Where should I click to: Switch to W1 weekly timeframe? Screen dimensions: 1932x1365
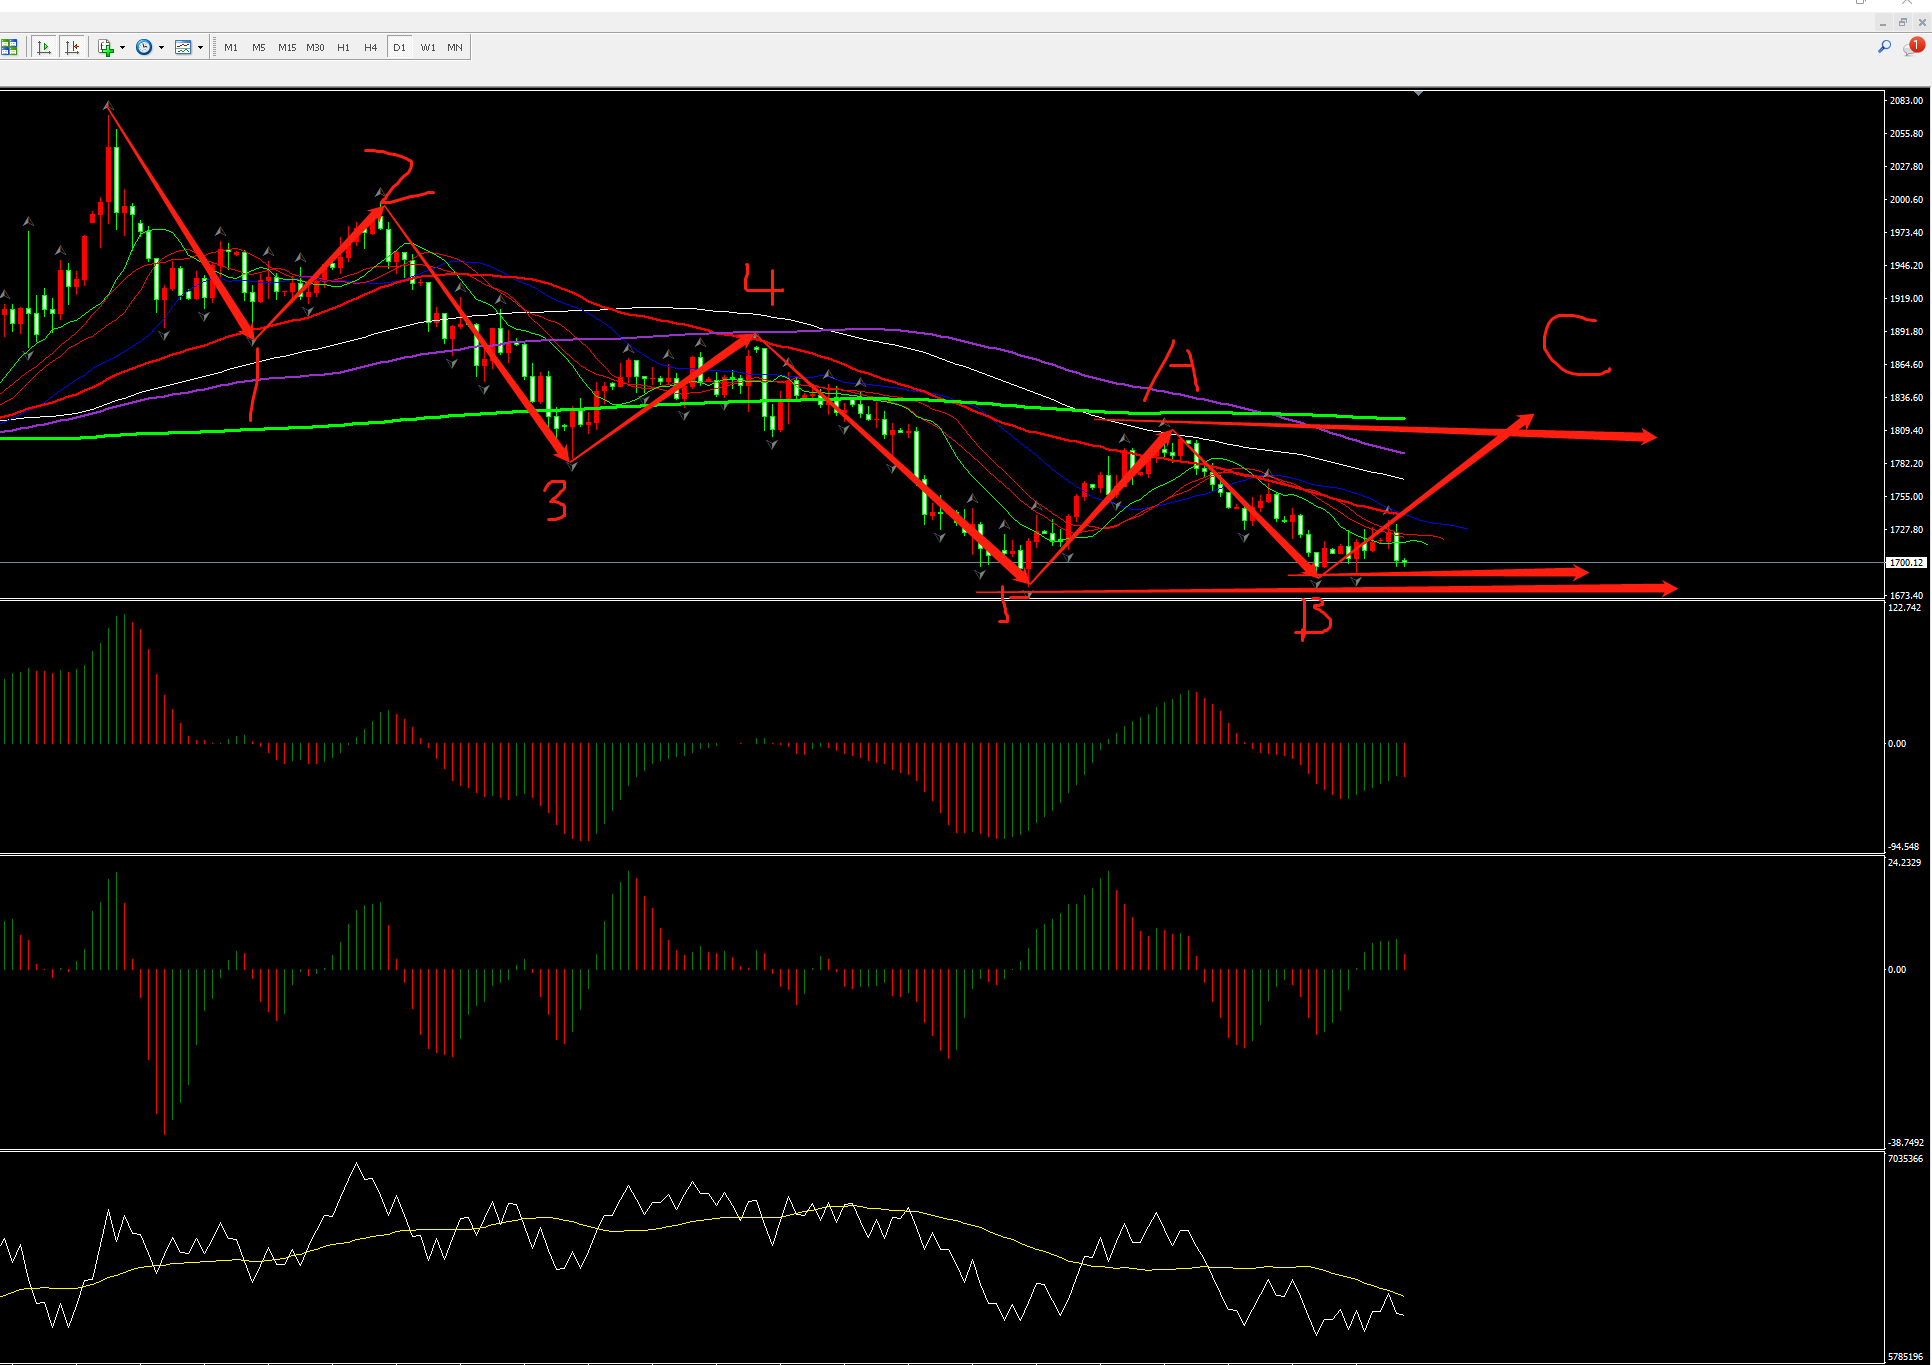[x=428, y=47]
